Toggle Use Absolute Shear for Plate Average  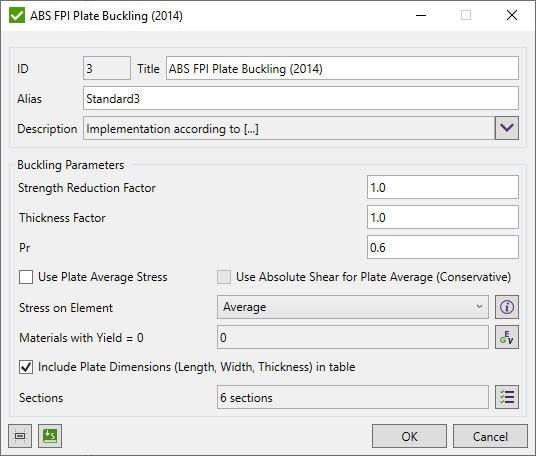click(x=224, y=277)
